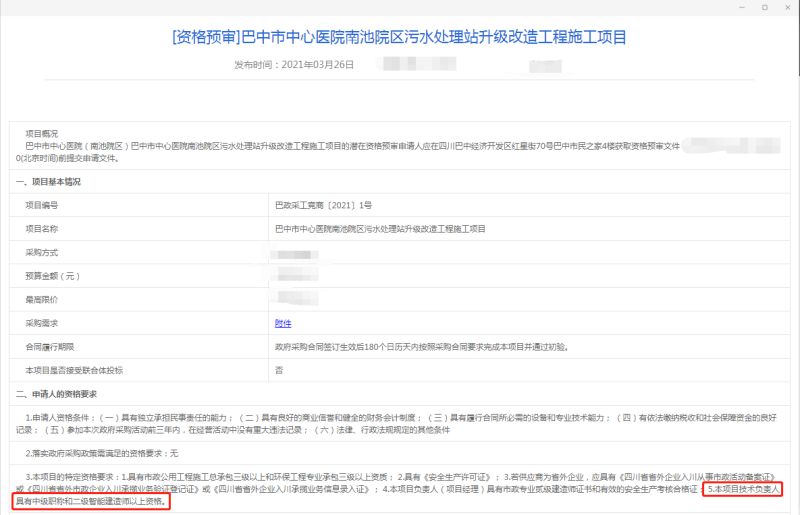Click the 采购需求 row label

(x=41, y=323)
